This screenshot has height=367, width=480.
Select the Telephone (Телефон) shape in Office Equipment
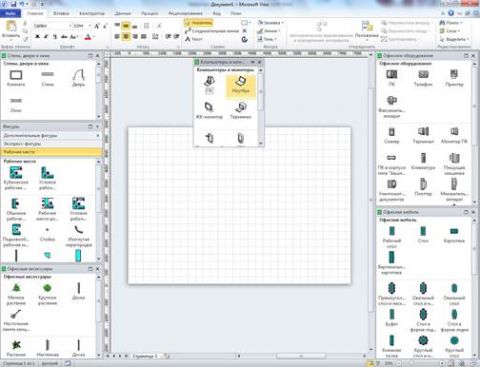tap(423, 79)
